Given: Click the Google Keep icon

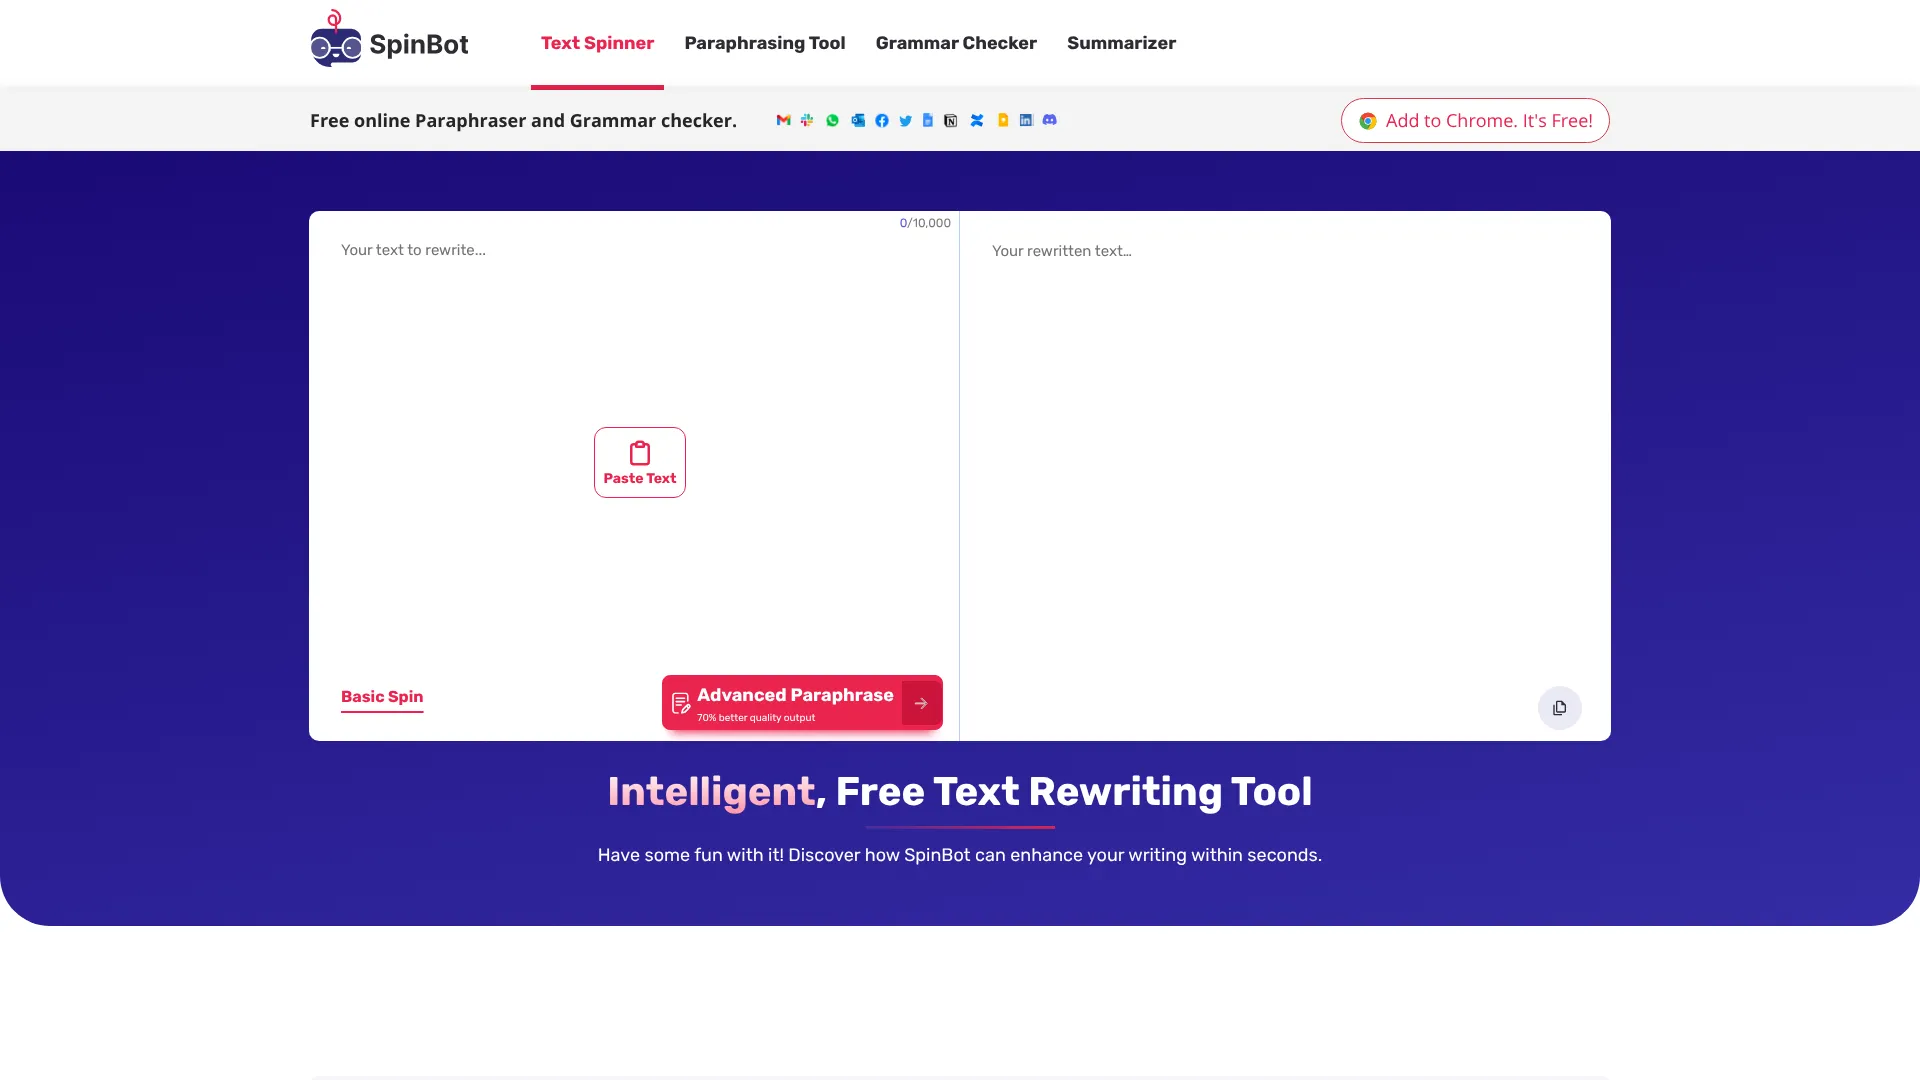Looking at the screenshot, I should pos(1003,120).
